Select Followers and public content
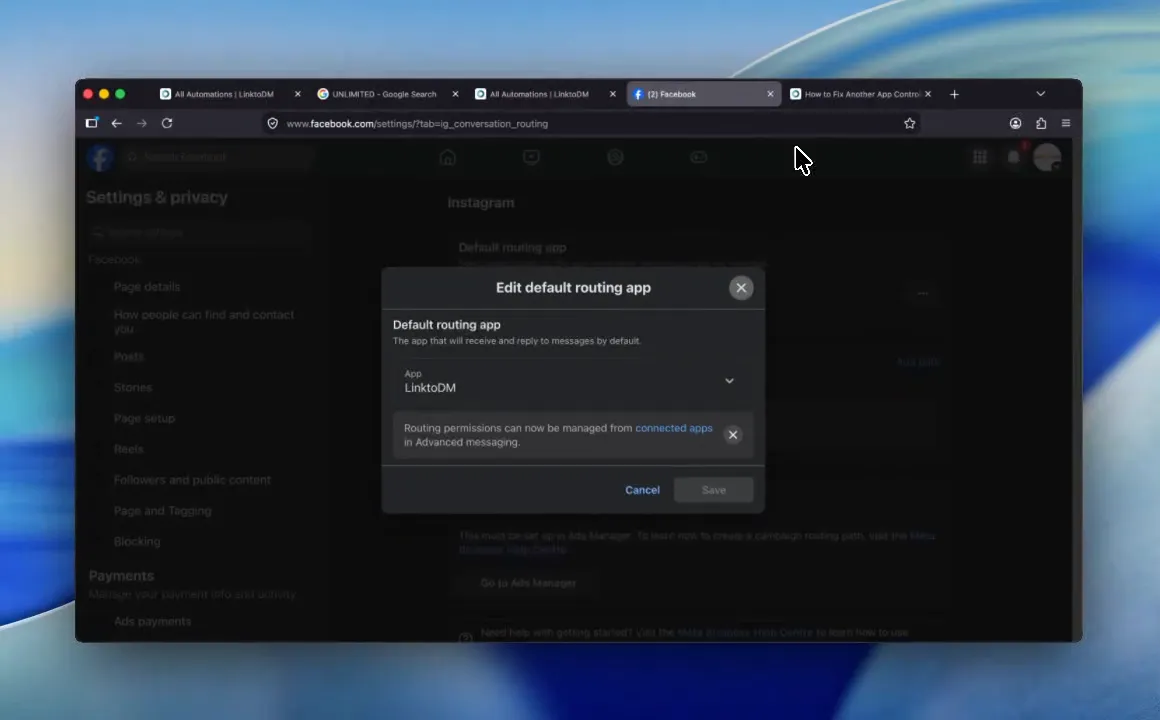Image resolution: width=1160 pixels, height=720 pixels. pos(192,480)
